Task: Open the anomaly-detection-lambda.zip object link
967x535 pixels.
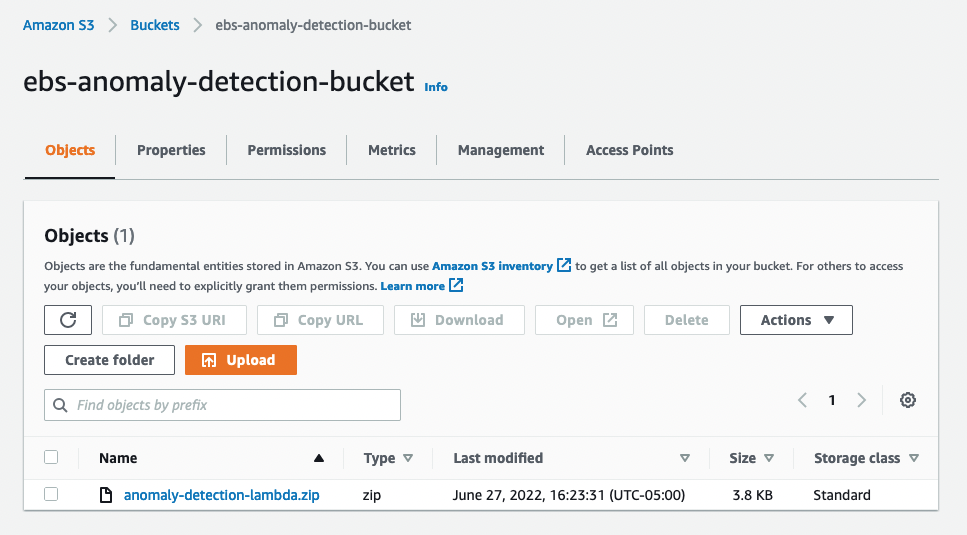Action: tap(221, 495)
